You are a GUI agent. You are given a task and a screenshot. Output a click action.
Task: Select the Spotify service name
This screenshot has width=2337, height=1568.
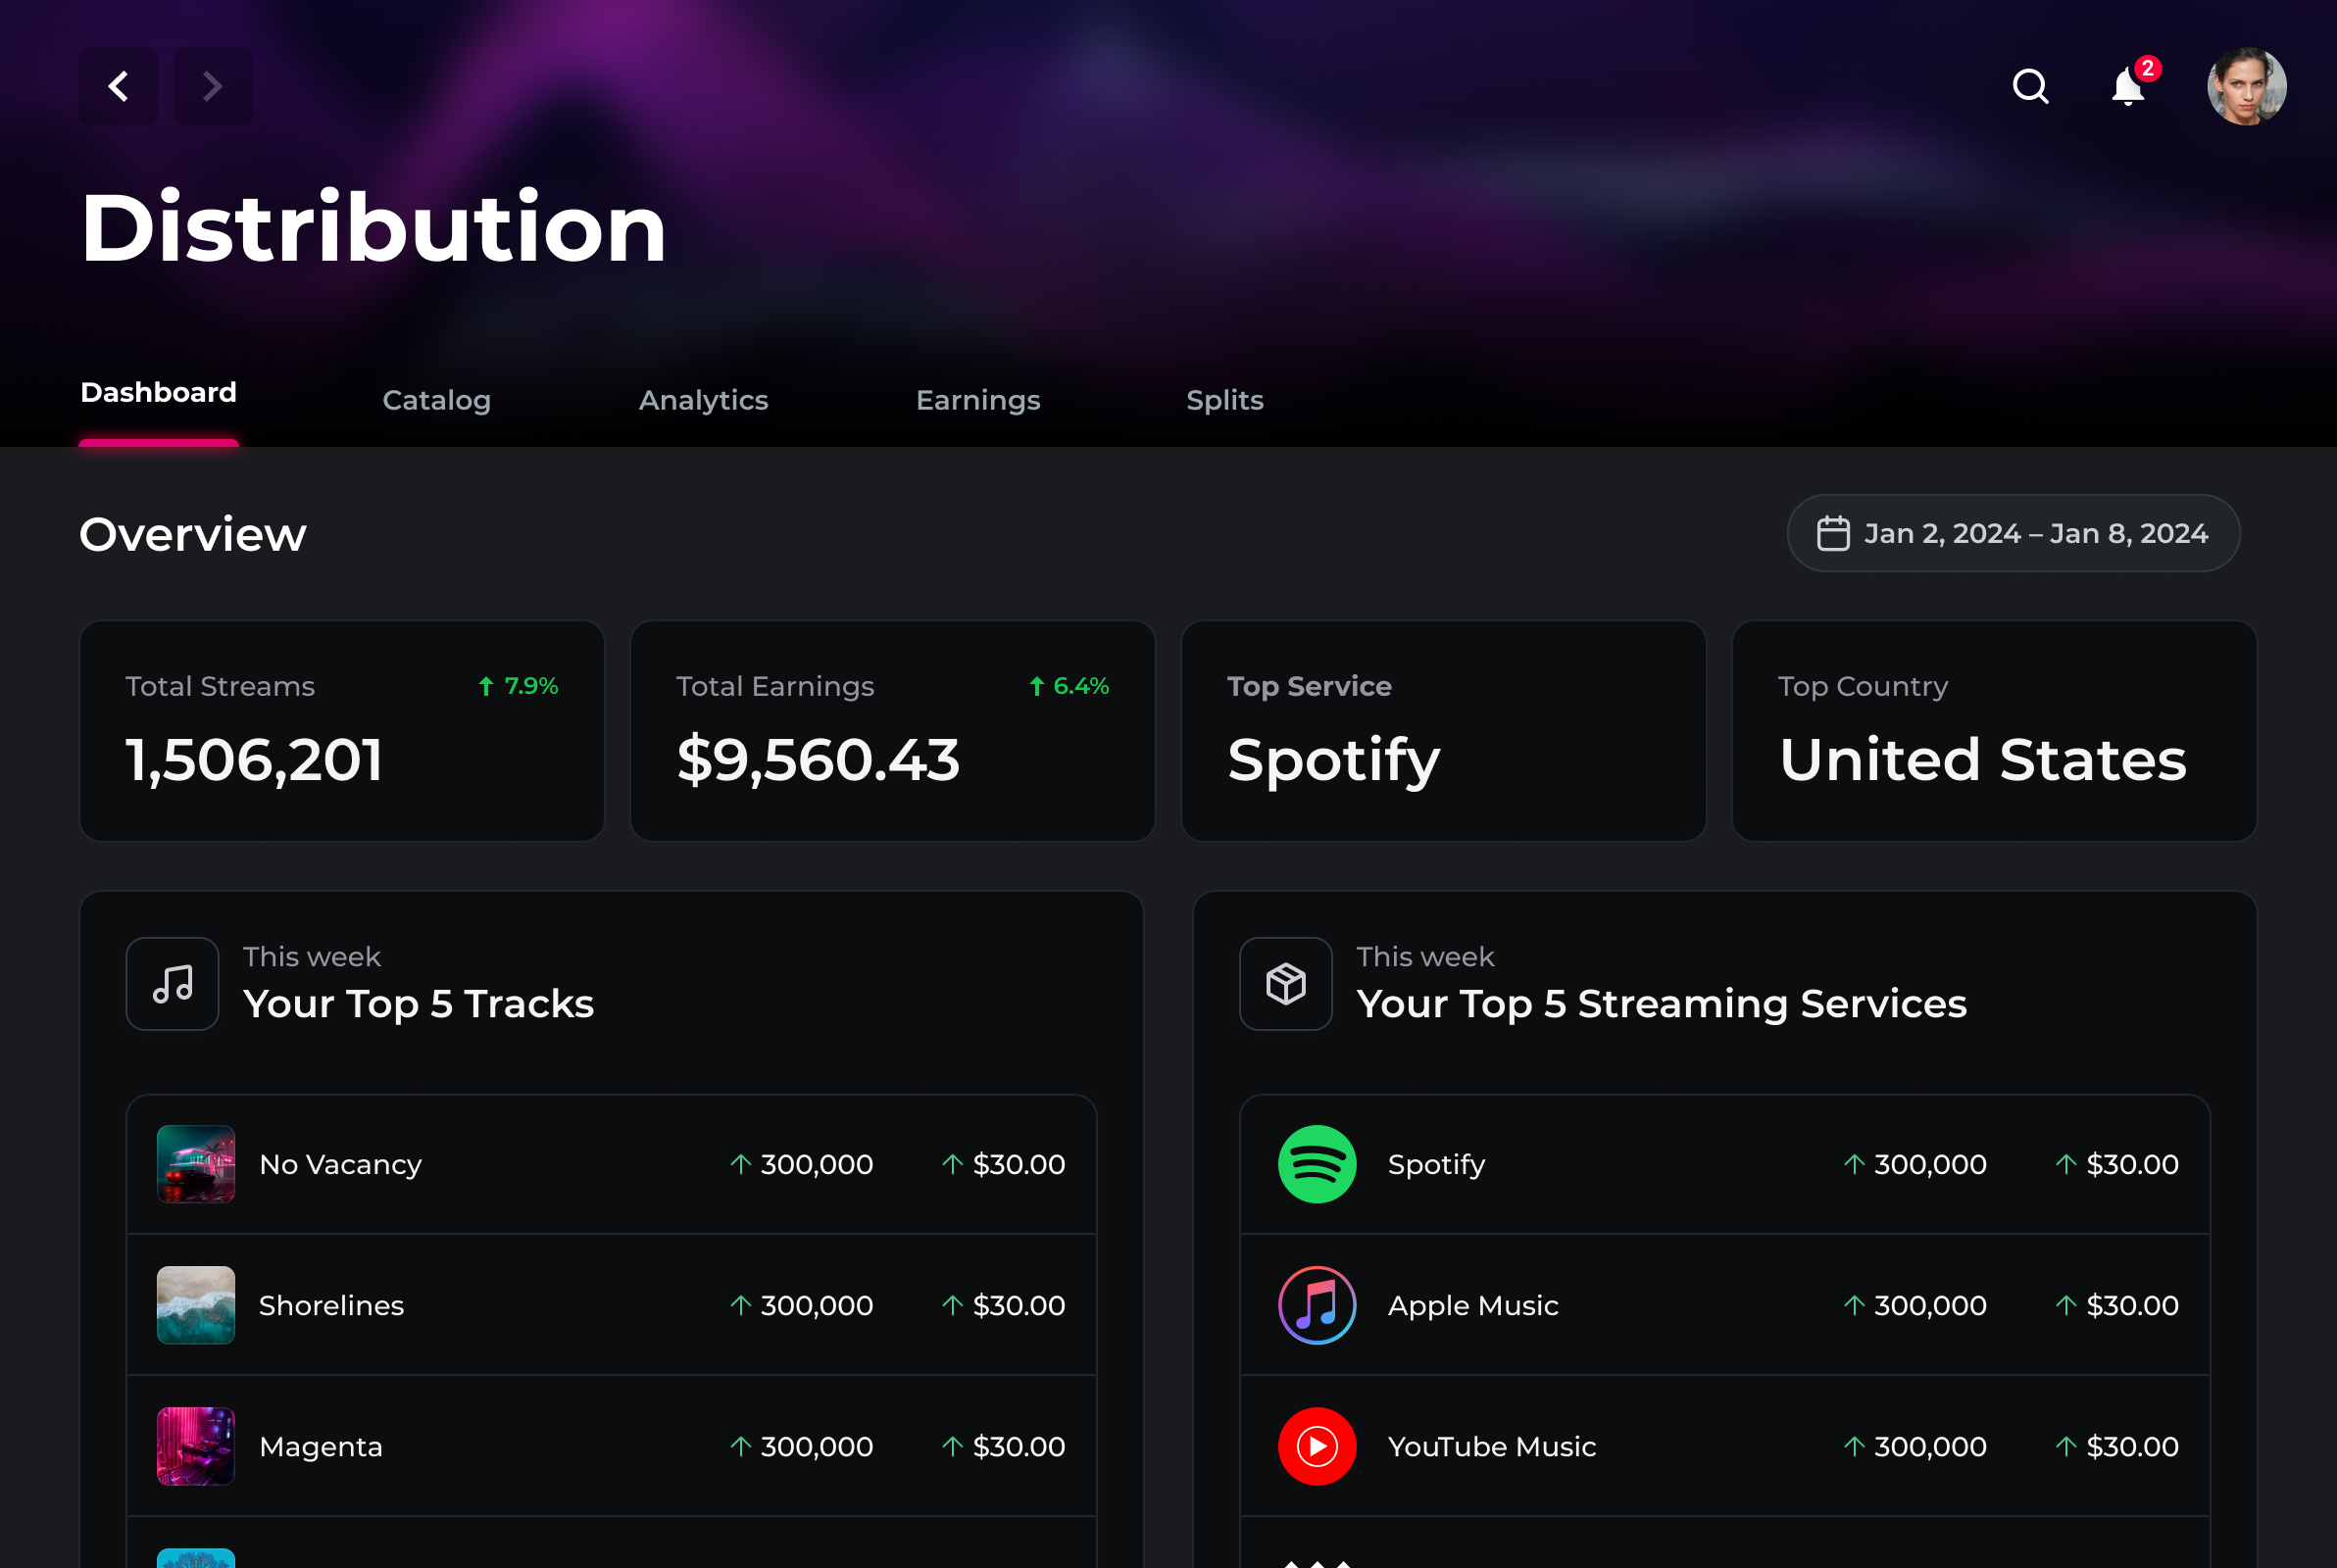[1436, 1164]
